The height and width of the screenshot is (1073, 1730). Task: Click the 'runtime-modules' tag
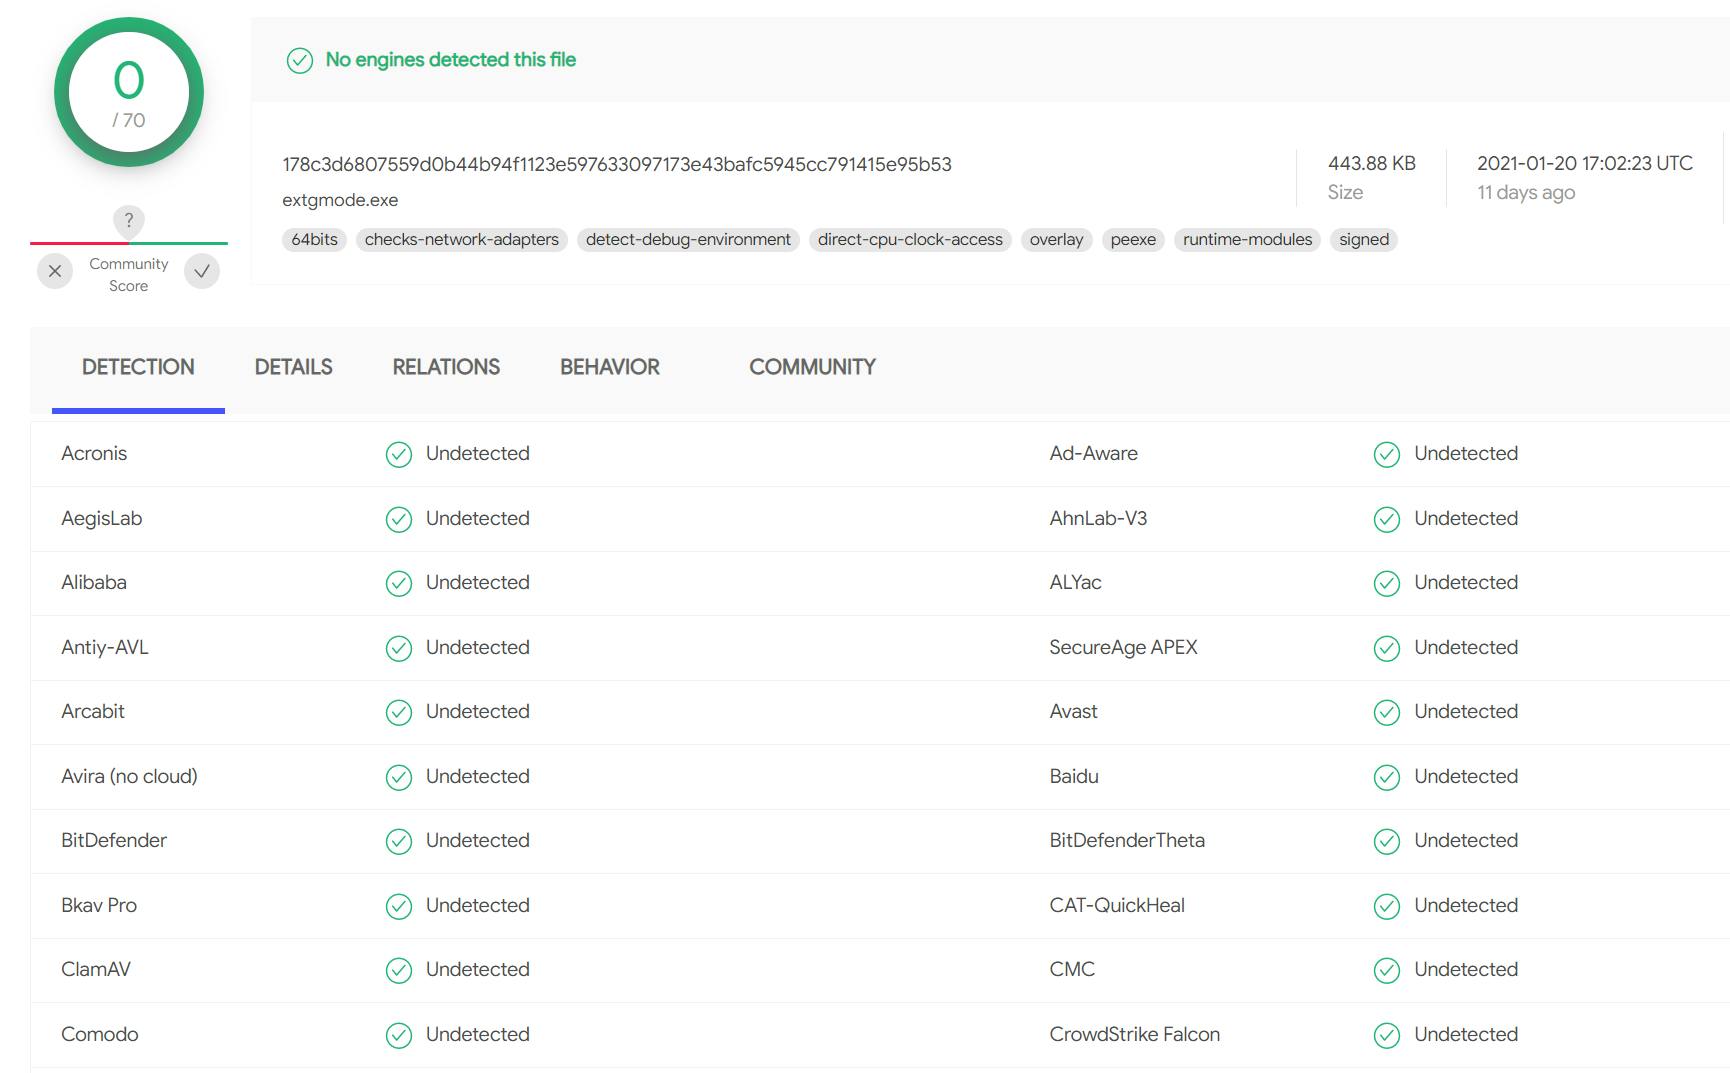point(1247,240)
